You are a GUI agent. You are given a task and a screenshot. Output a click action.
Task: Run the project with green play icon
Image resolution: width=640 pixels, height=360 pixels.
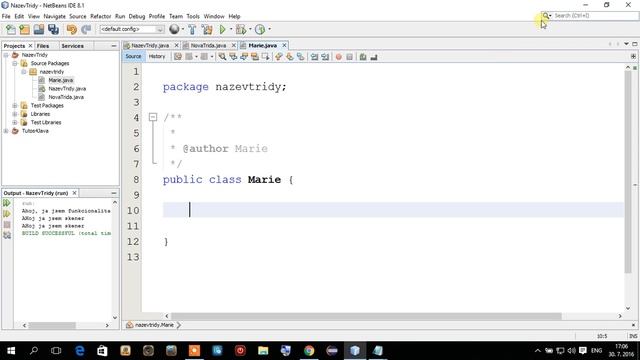[222, 29]
